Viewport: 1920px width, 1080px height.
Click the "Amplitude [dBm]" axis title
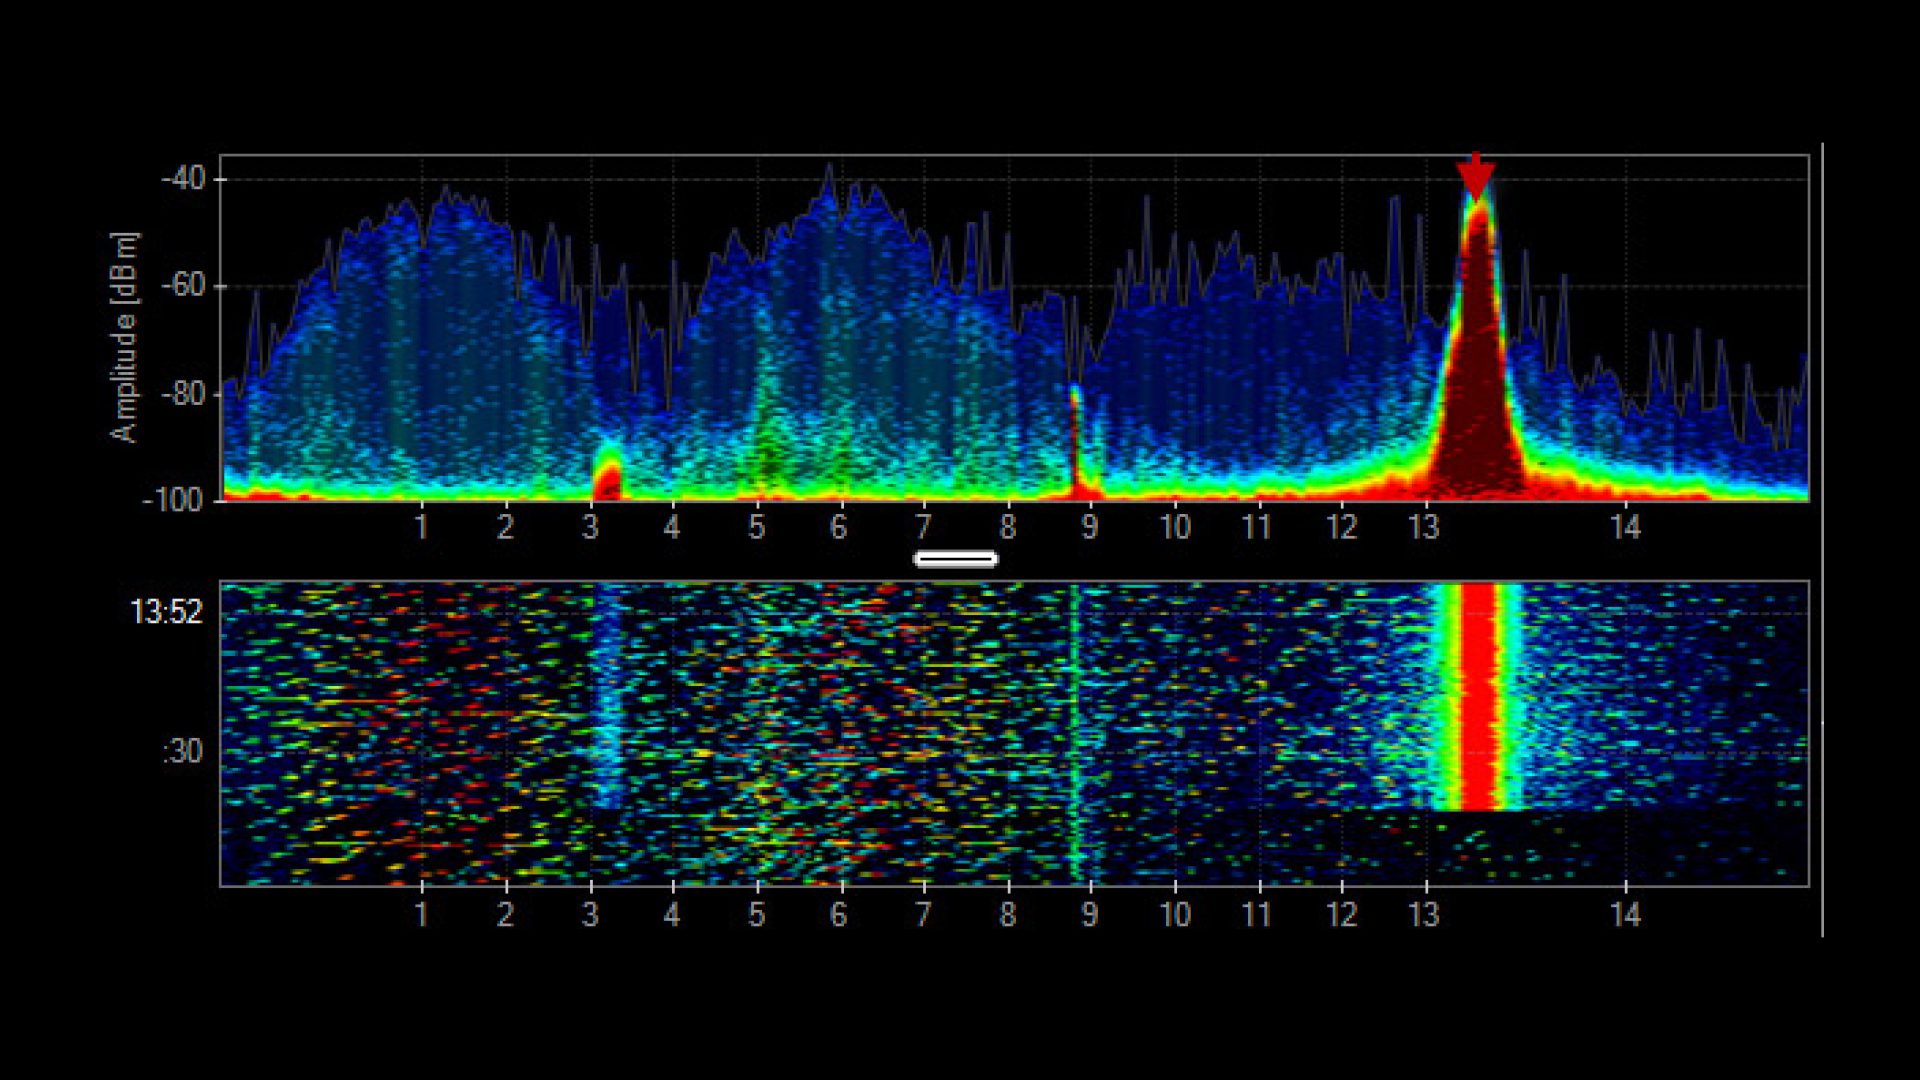(x=125, y=337)
